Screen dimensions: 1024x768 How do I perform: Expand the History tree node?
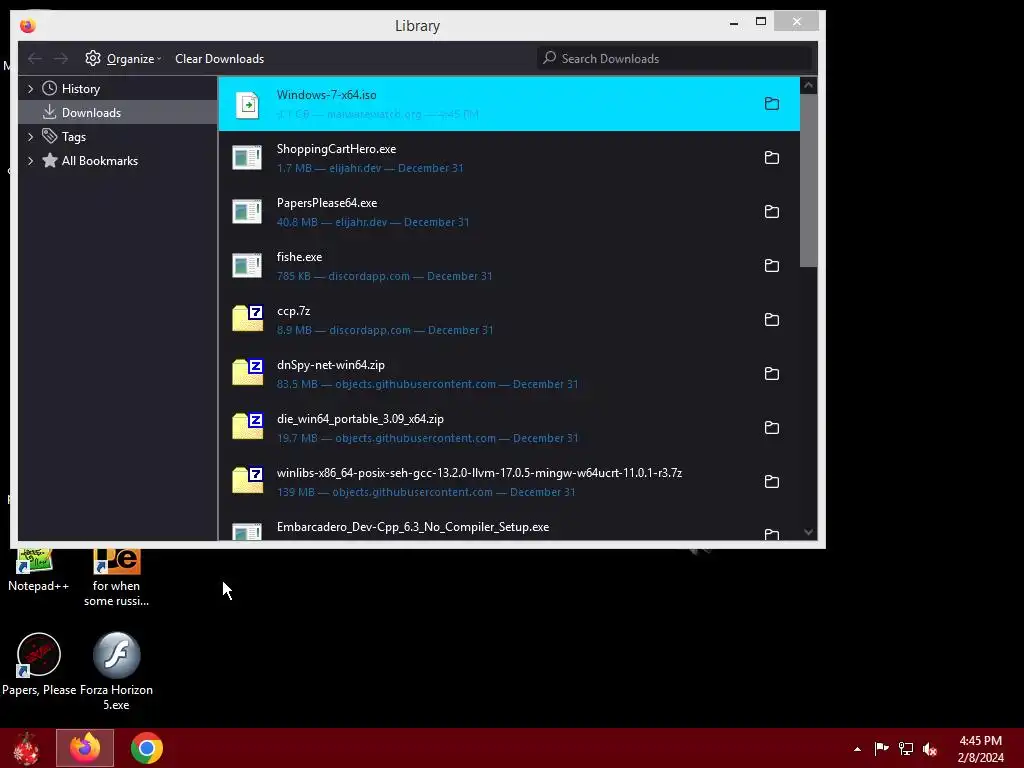coord(31,89)
